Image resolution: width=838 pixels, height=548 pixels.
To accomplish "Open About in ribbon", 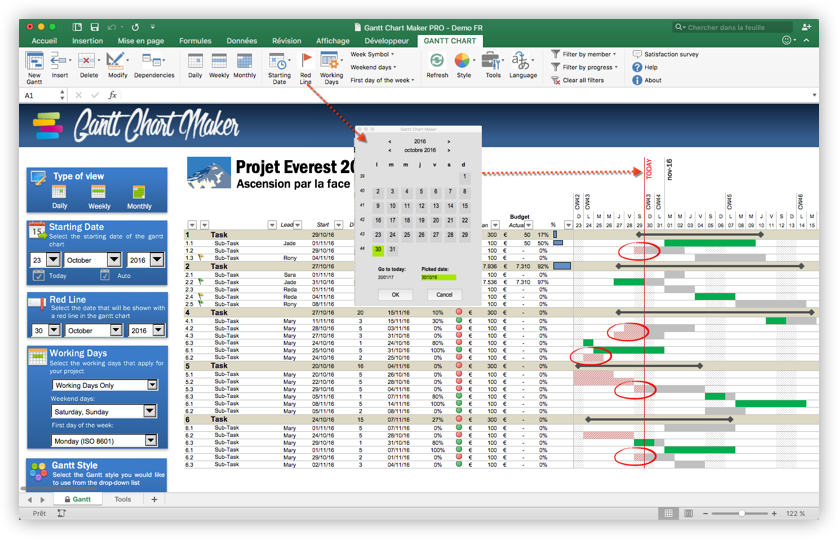I will pyautogui.click(x=647, y=80).
